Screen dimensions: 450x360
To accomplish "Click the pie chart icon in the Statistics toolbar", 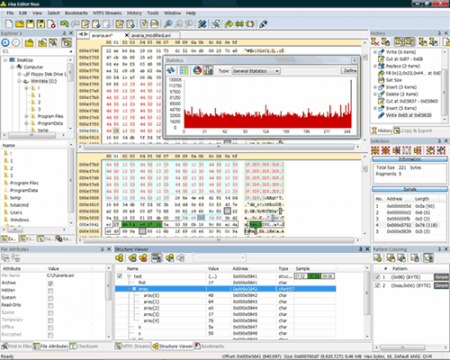I will click(x=197, y=70).
